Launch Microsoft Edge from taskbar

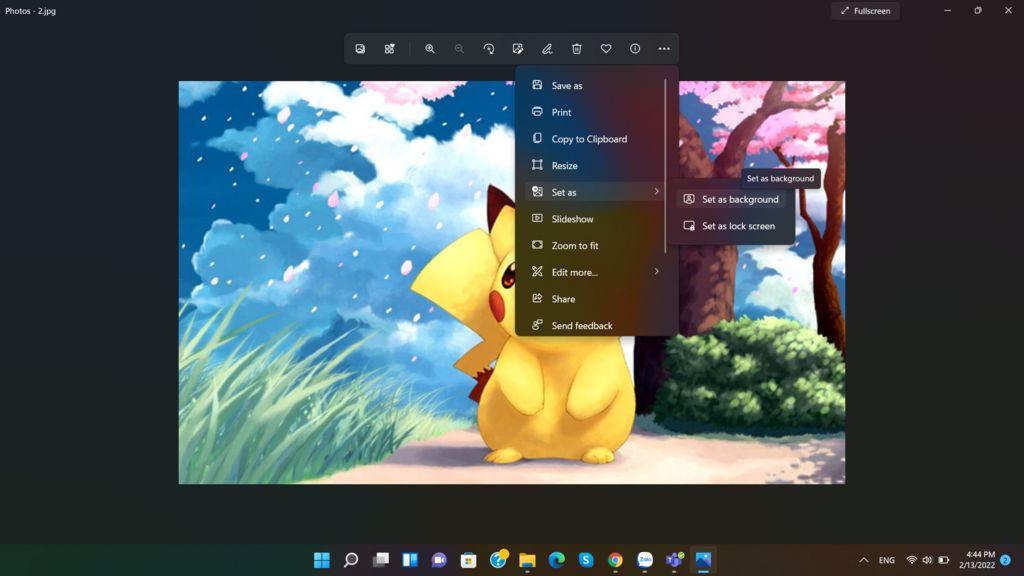[x=556, y=560]
